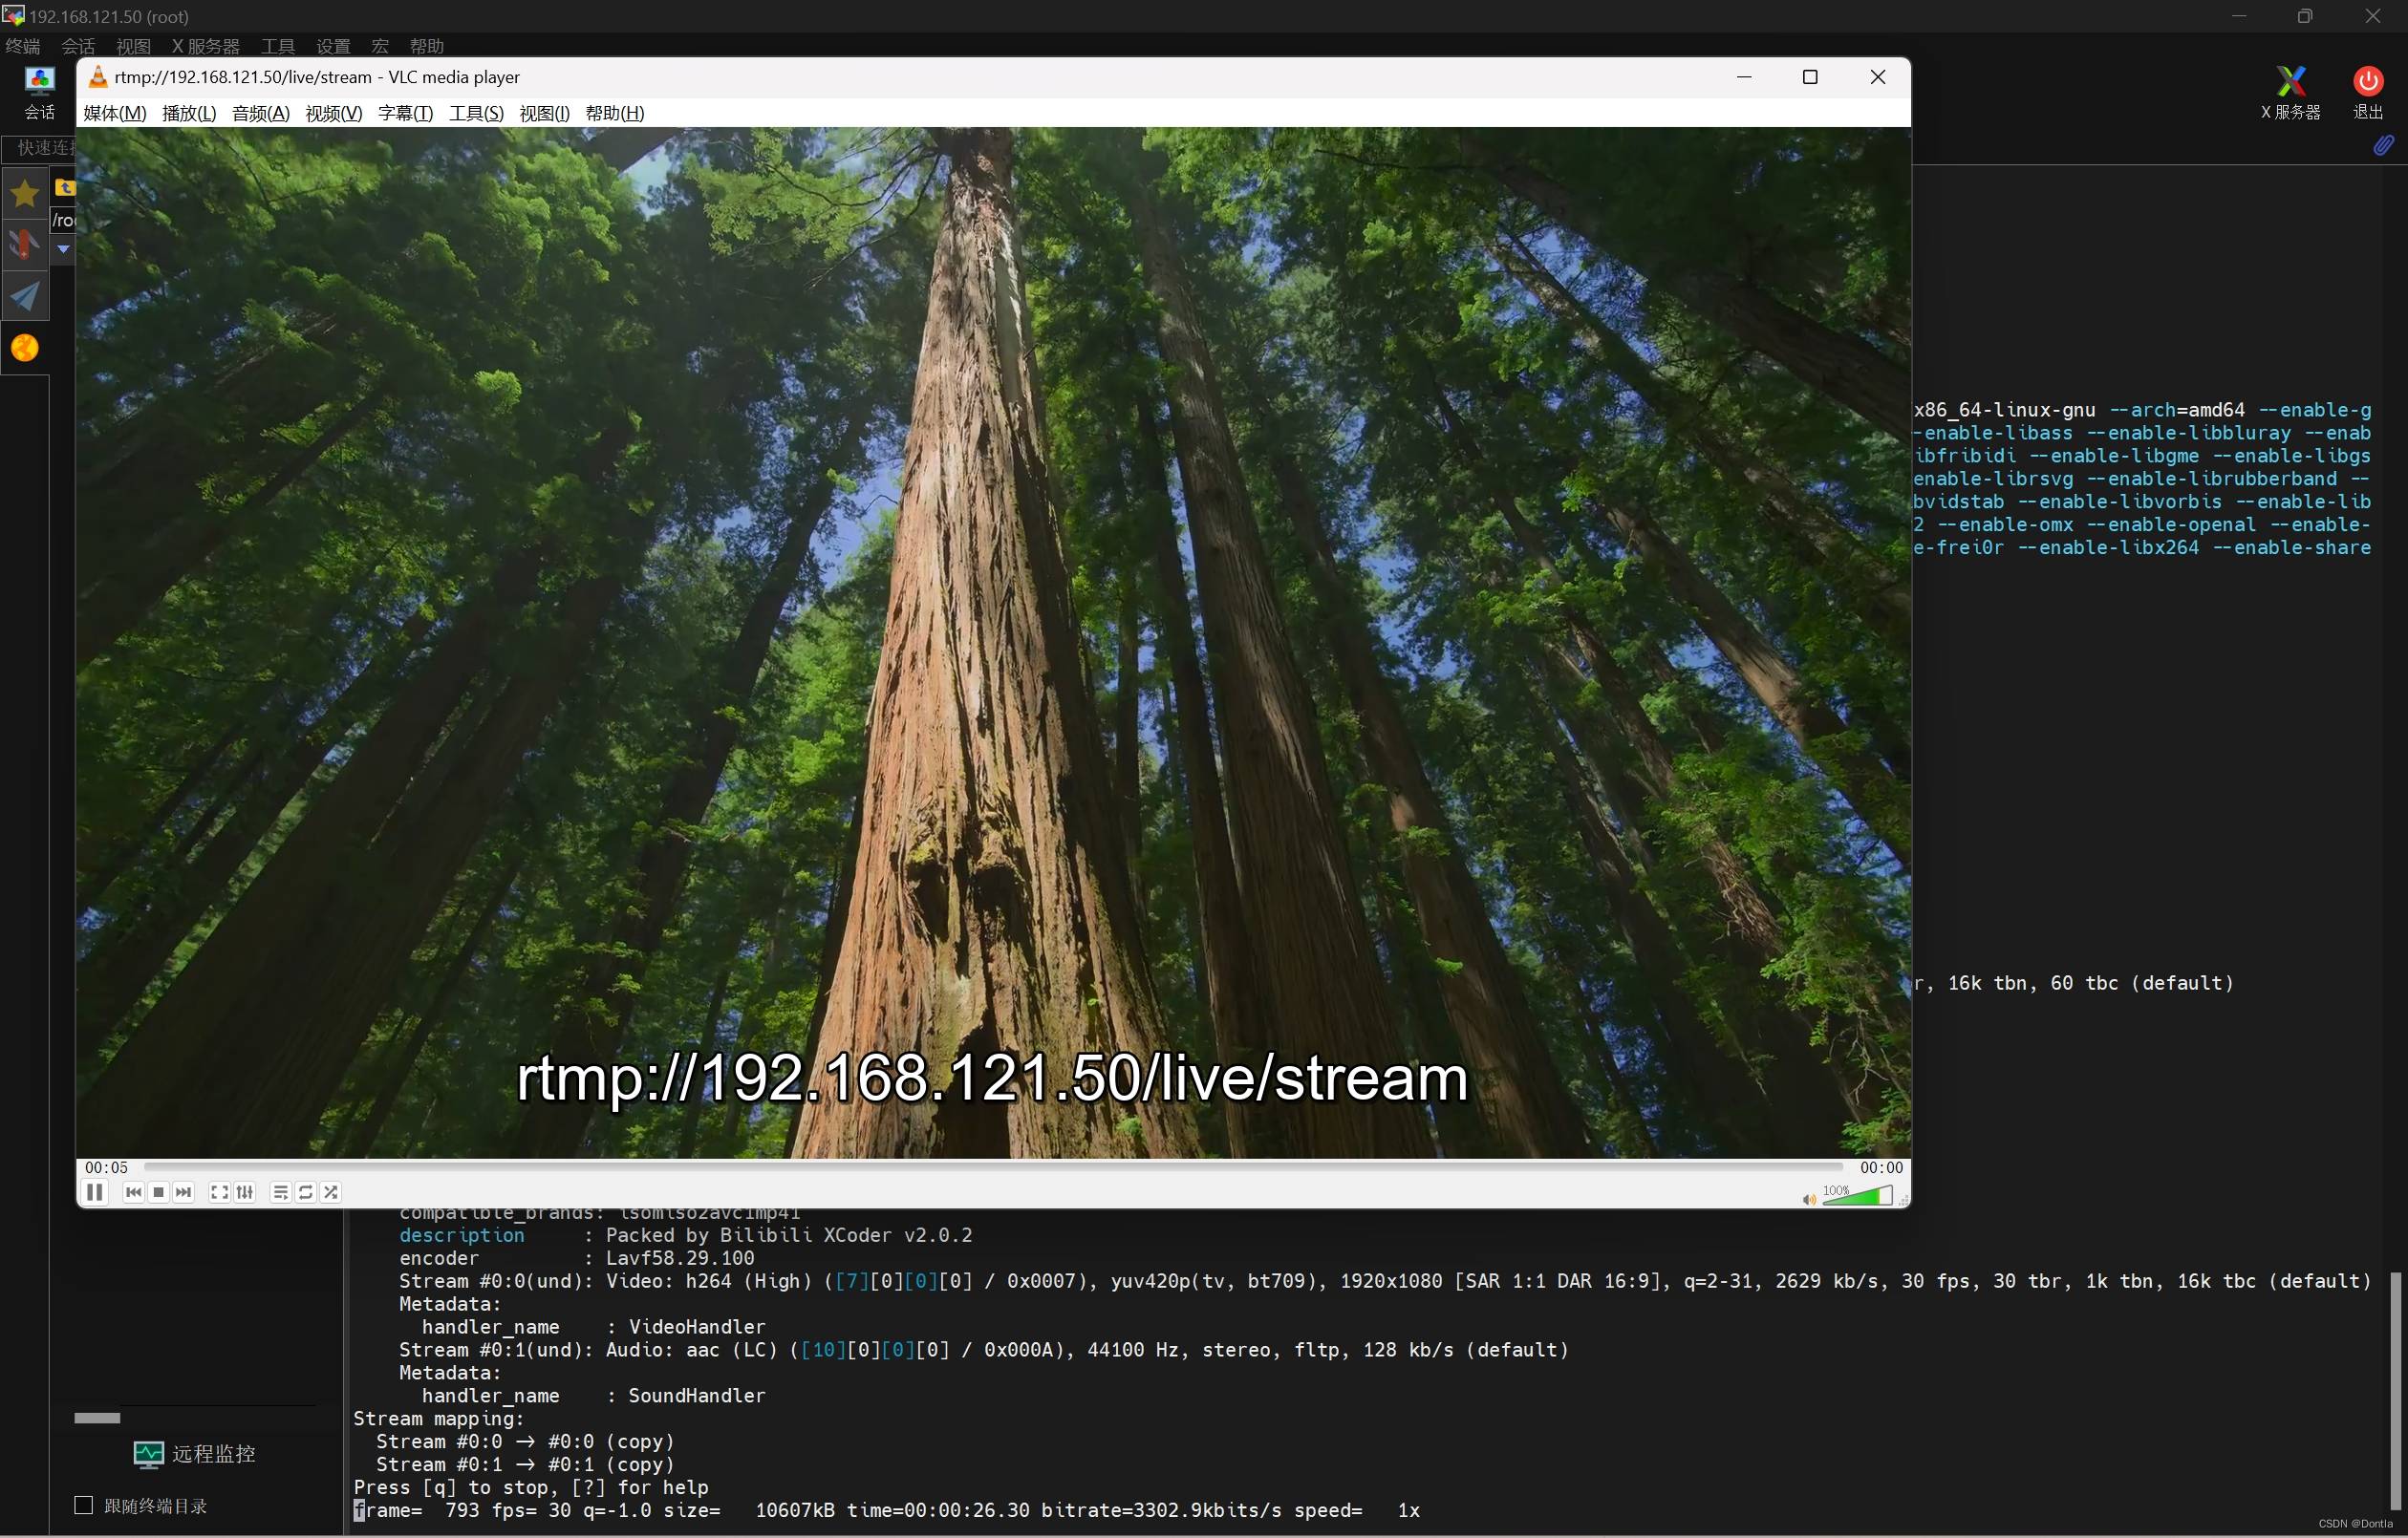Click the 快速连接 quick connect box
This screenshot has width=2408, height=1538.
(40, 148)
